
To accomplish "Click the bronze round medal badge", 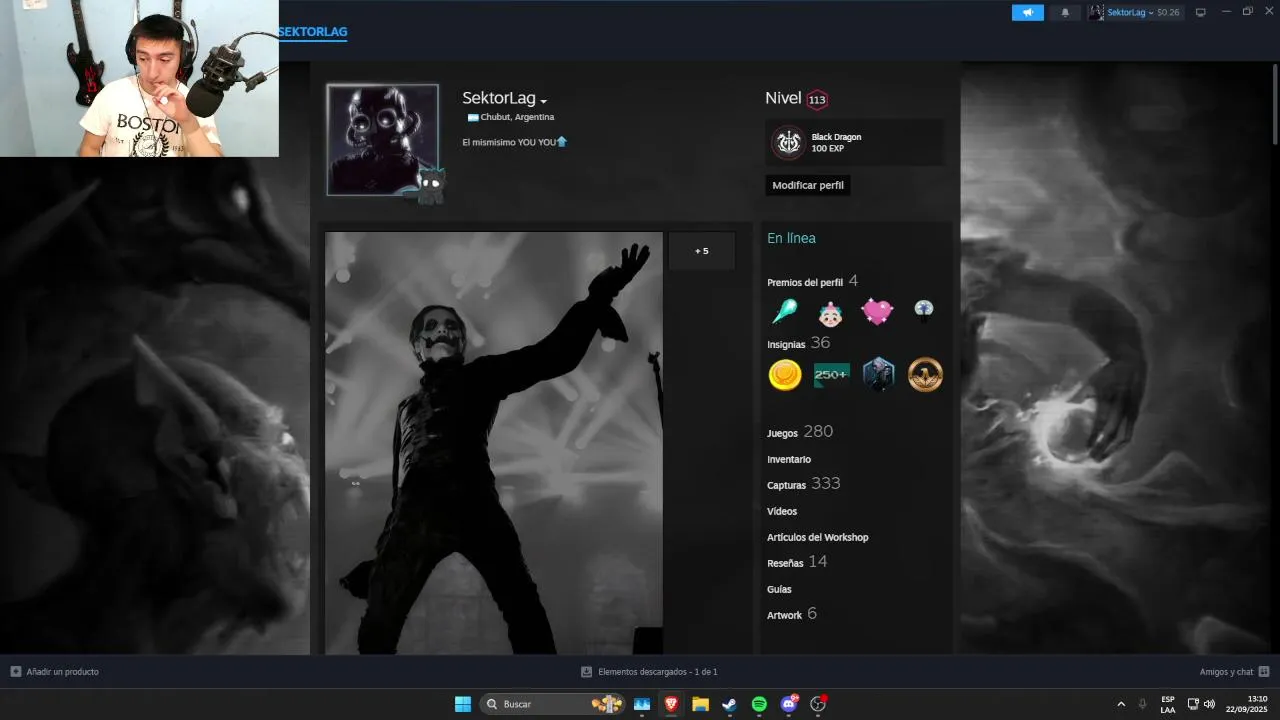I will [925, 375].
